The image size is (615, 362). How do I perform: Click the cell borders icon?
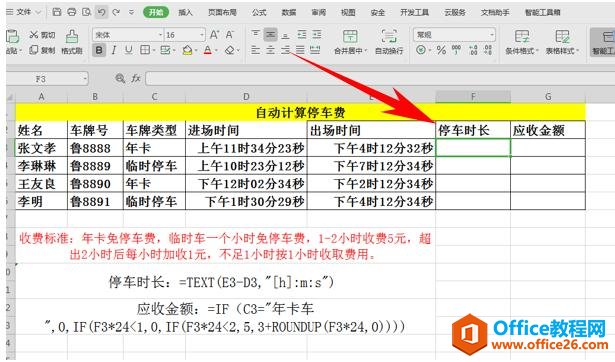[x=145, y=50]
